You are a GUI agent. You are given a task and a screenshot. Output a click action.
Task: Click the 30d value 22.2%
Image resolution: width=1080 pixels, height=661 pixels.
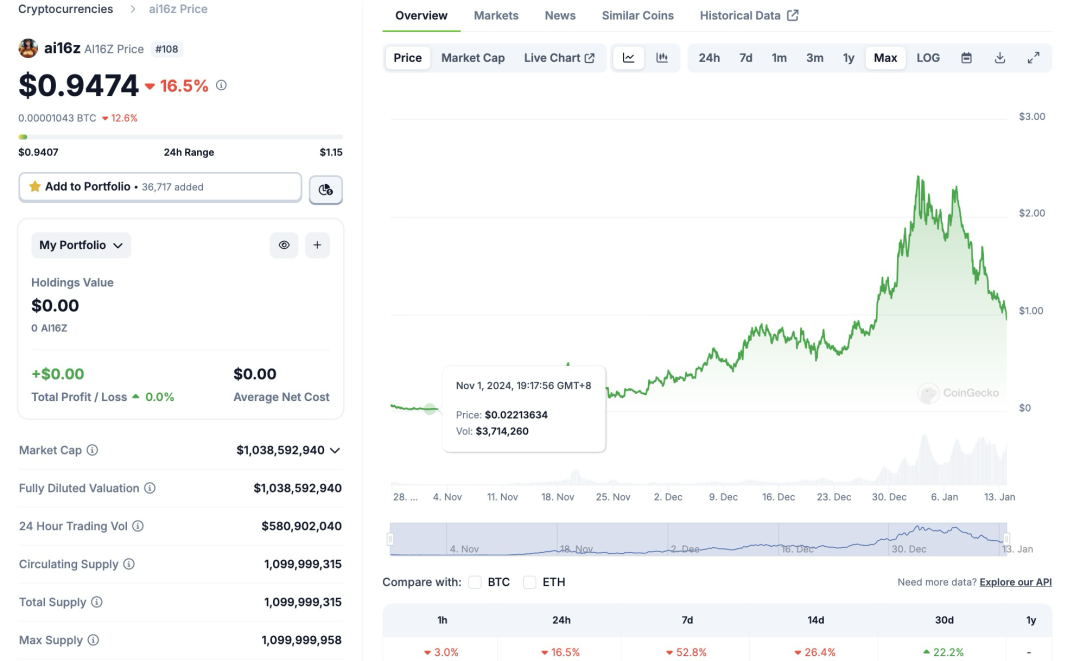tap(943, 652)
